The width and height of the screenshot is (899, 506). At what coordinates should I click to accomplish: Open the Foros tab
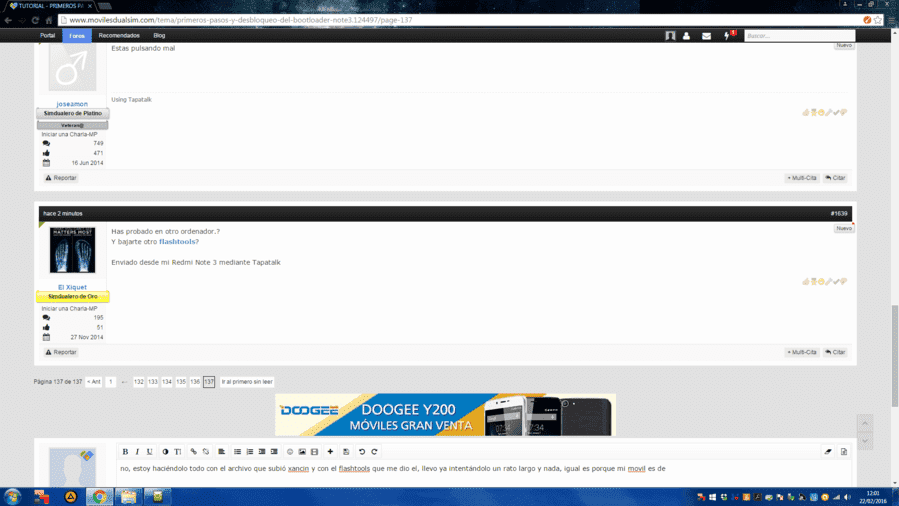click(x=77, y=36)
